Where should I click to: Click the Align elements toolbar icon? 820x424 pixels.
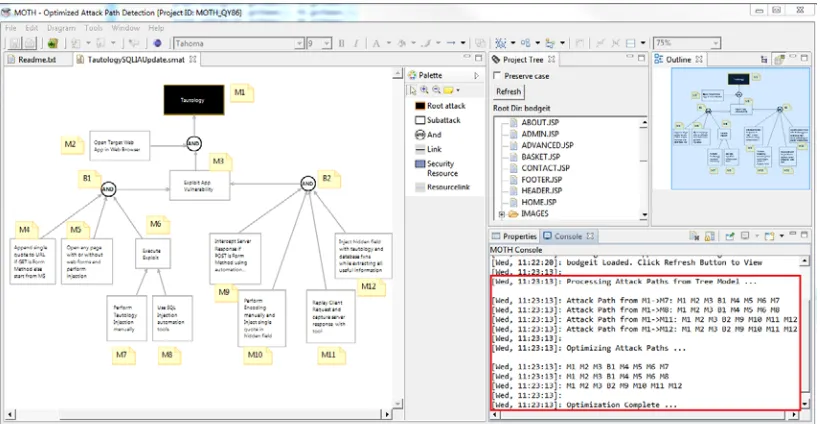pyautogui.click(x=550, y=43)
